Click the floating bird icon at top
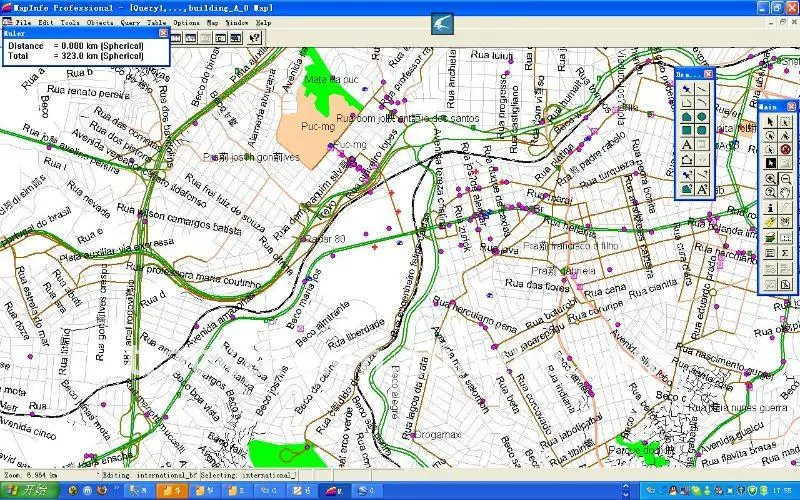The width and height of the screenshot is (800, 500). (442, 24)
